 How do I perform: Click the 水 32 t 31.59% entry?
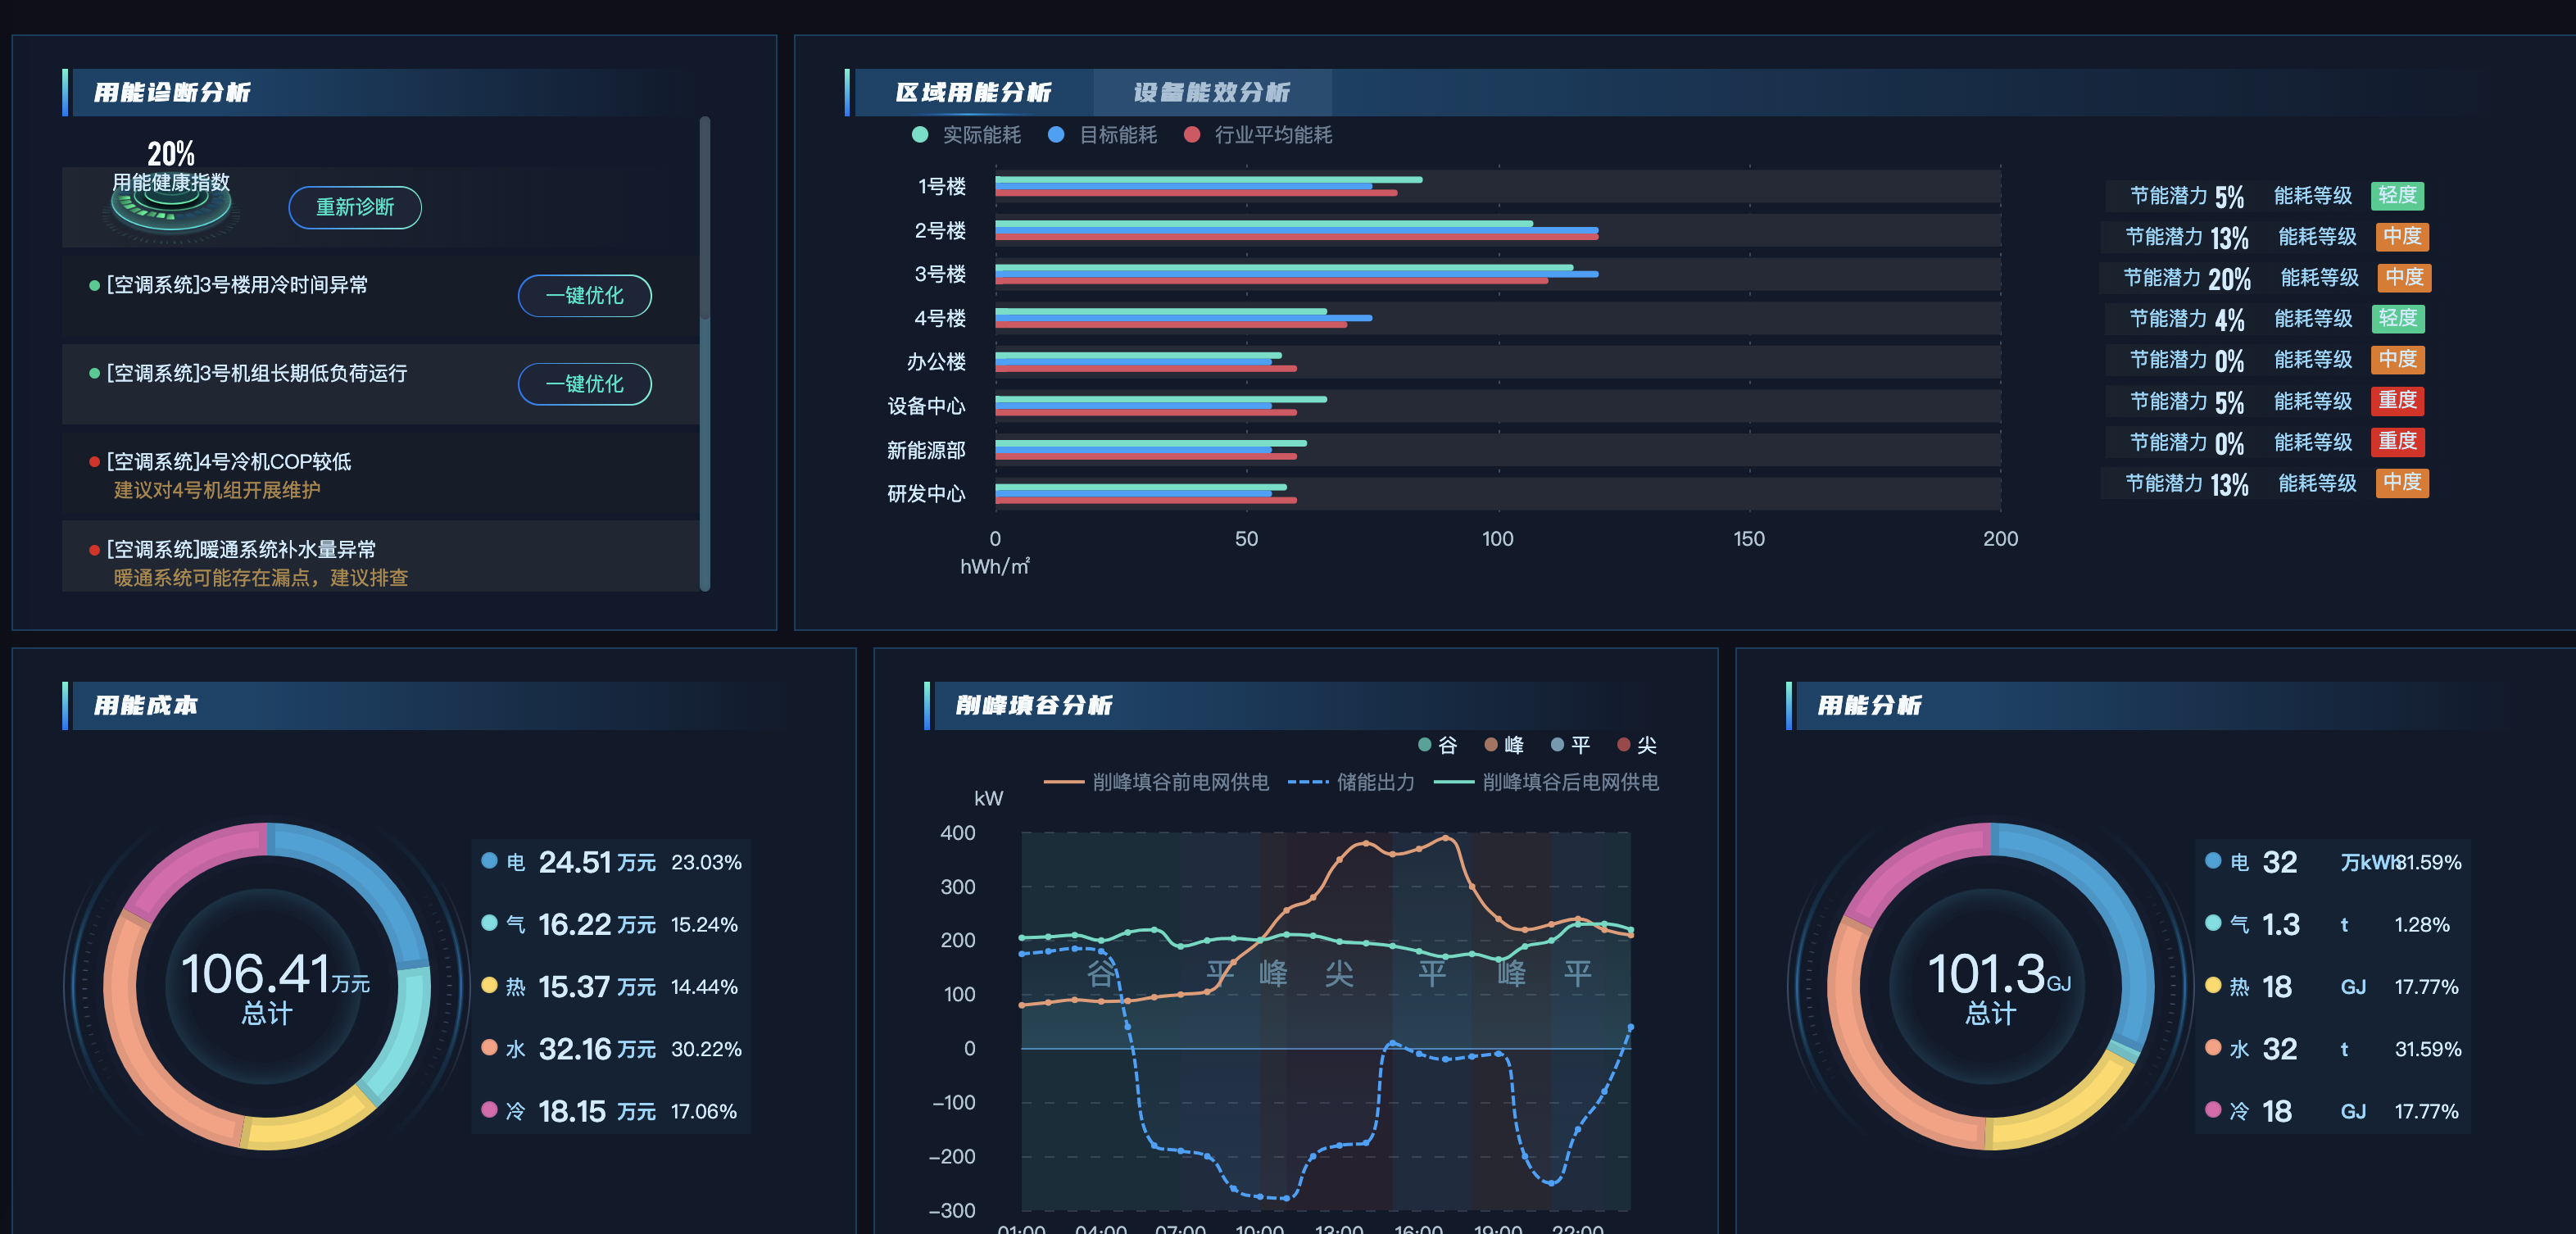pyautogui.click(x=2333, y=1048)
